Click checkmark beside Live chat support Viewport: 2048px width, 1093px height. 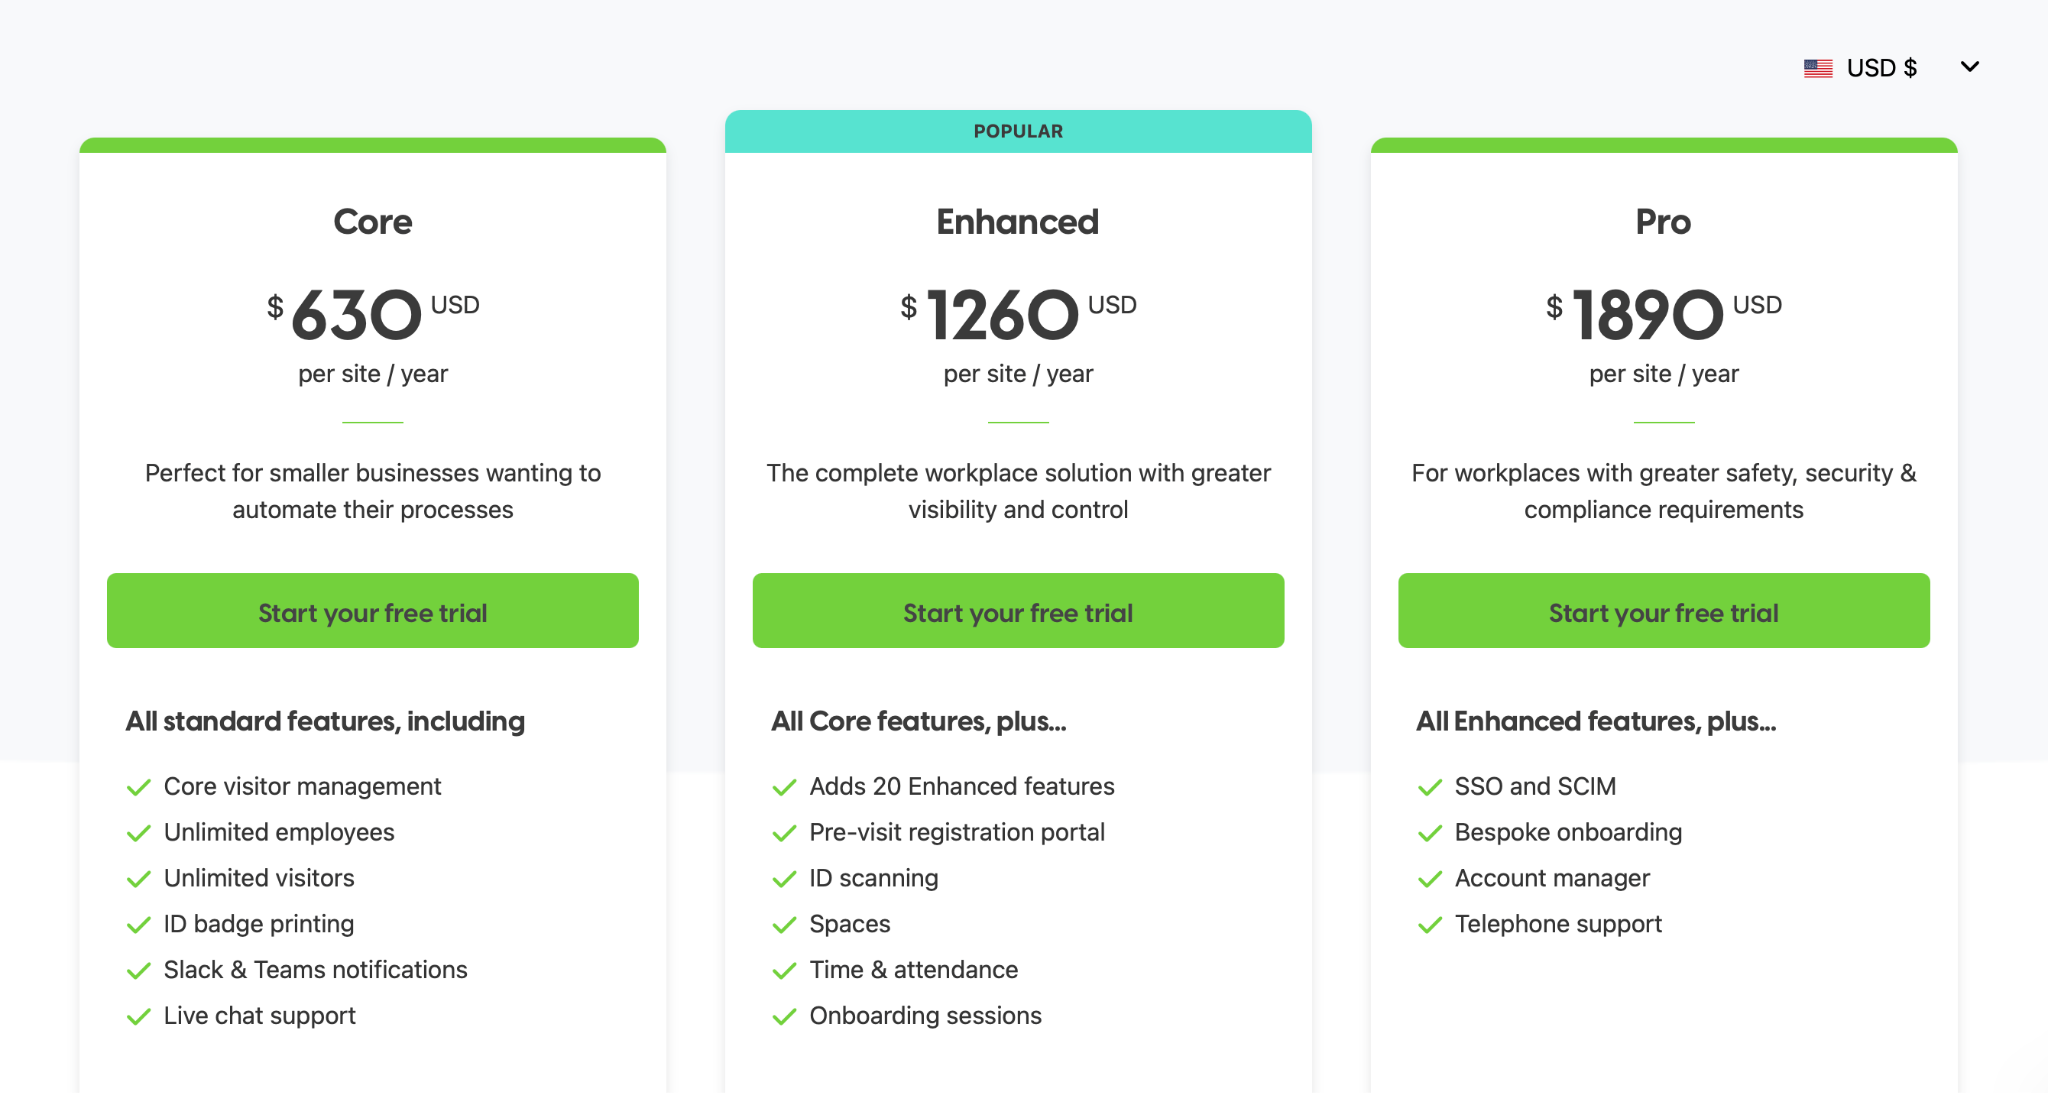click(138, 1016)
